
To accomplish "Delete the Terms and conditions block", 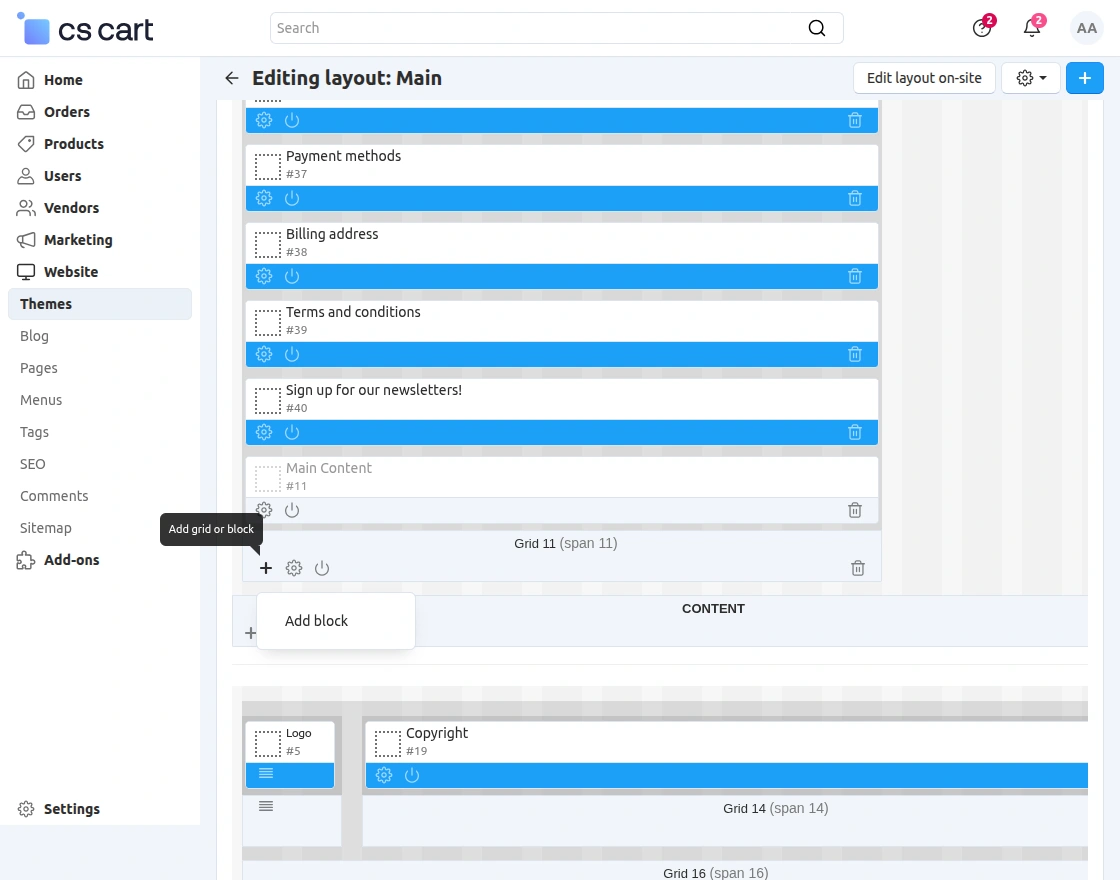I will click(854, 354).
